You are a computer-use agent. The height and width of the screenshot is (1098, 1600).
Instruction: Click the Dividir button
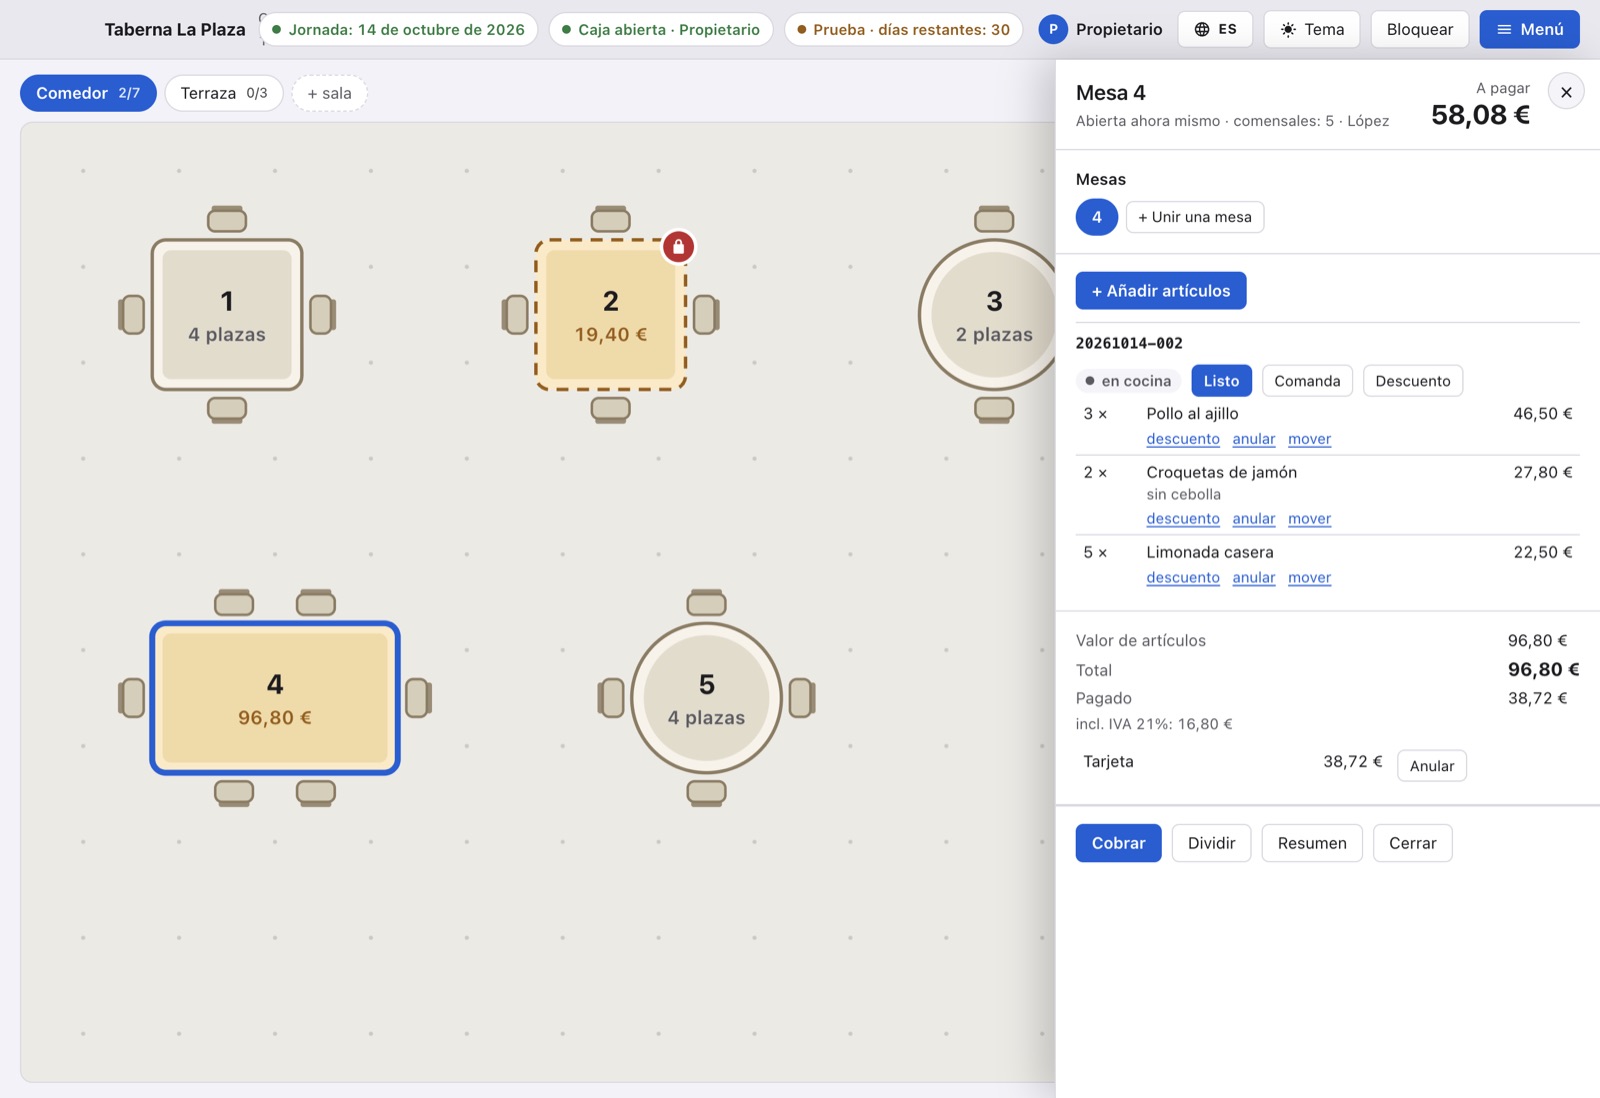(1211, 843)
